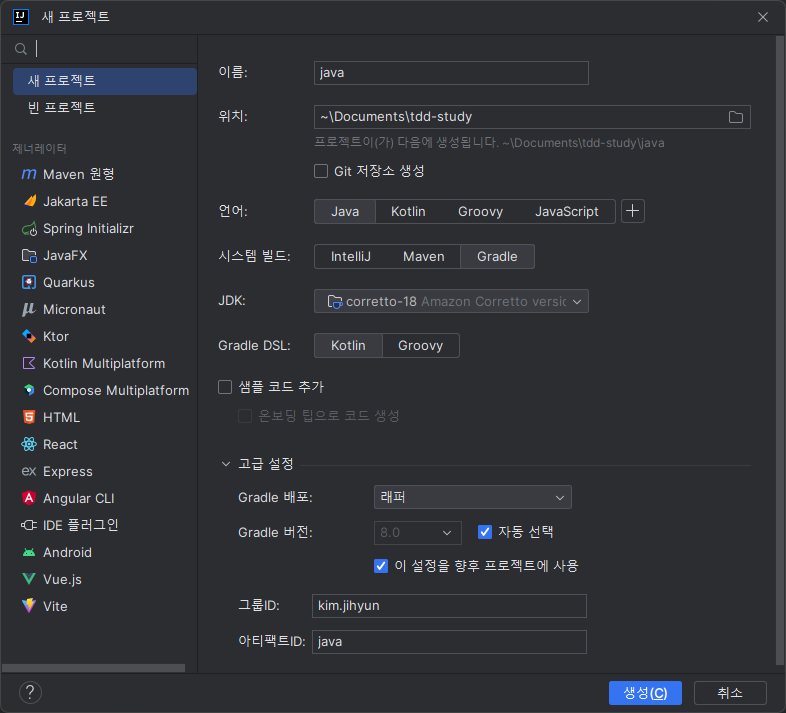786x713 pixels.
Task: Open the JDK corretto-18 dropdown
Action: click(x=451, y=301)
